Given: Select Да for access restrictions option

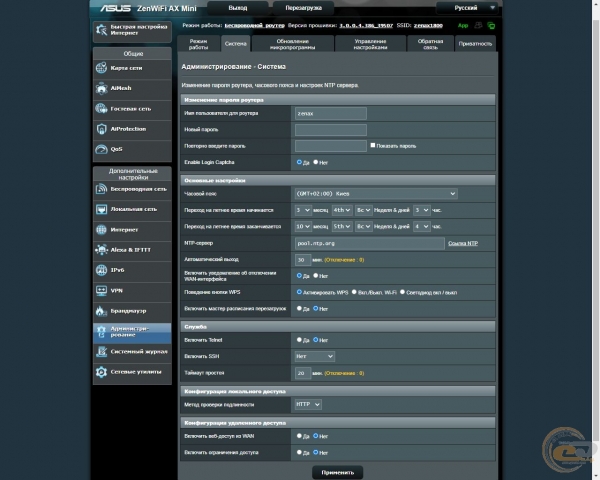Looking at the screenshot, I should [x=299, y=452].
